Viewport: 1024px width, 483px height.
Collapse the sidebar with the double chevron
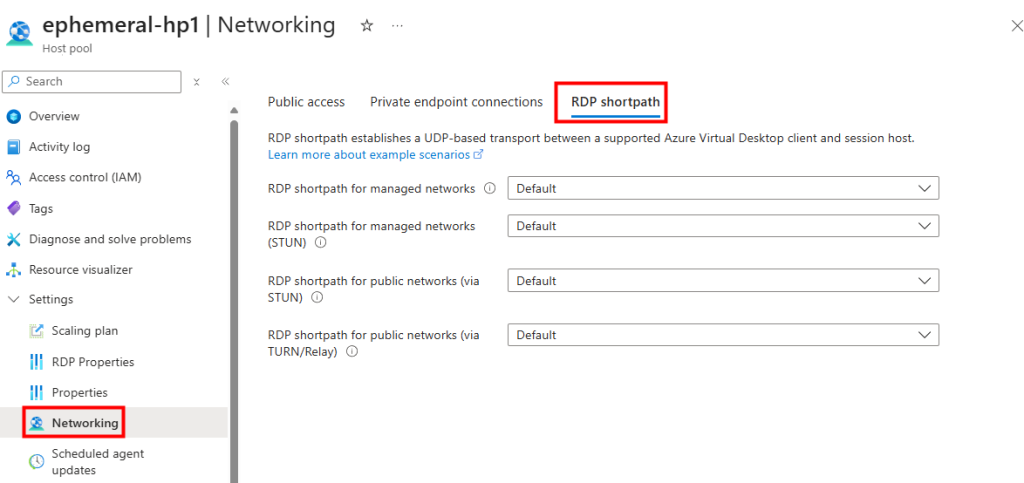pyautogui.click(x=225, y=82)
